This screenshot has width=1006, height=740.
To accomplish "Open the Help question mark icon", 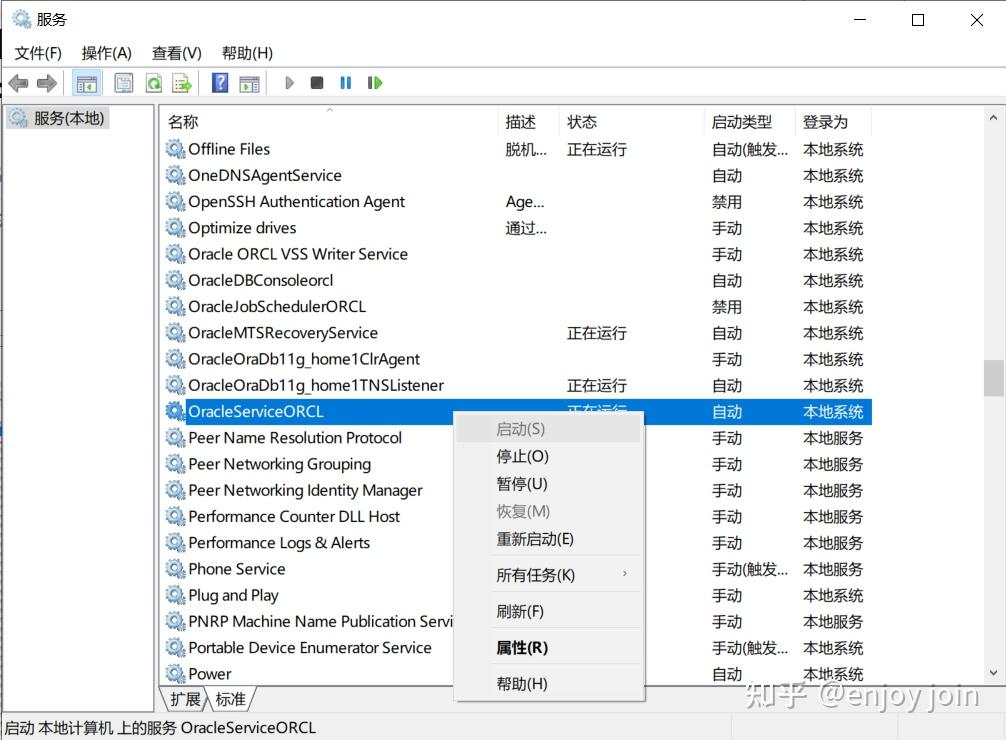I will pos(220,83).
